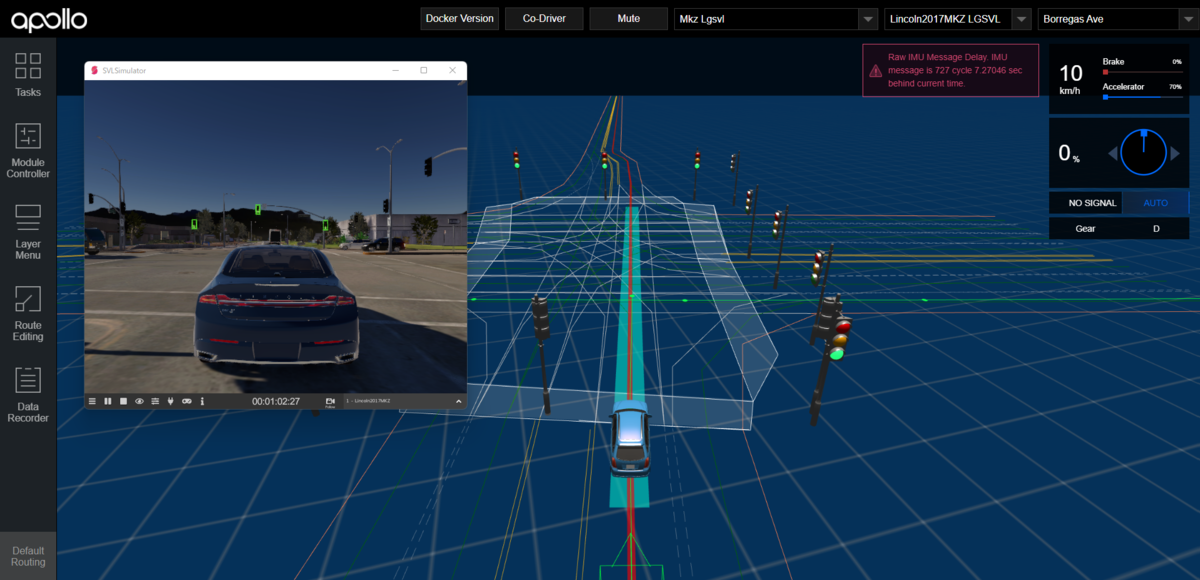
Task: Expand the Lincoln2017MKZ vehicle selector chevron
Action: 459,401
